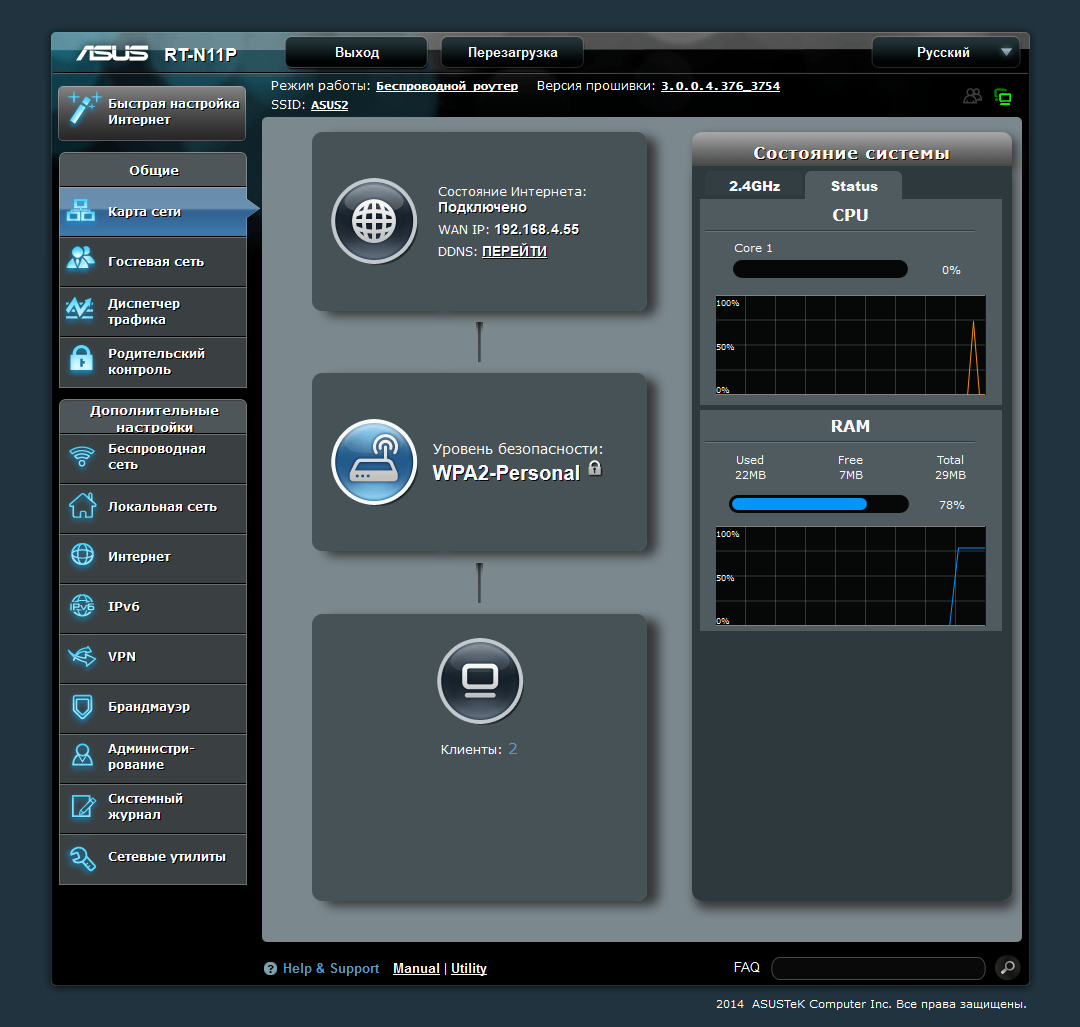The image size is (1080, 1027).
Task: Click the CPU usage graph
Action: click(x=851, y=345)
